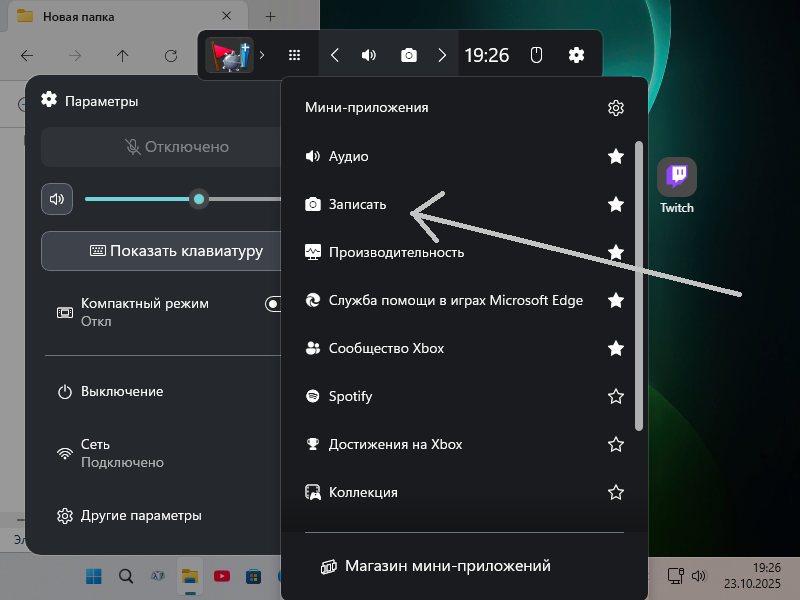Toggle the Сообщество Xbox favorite star
The width and height of the screenshot is (800, 600).
[x=616, y=348]
